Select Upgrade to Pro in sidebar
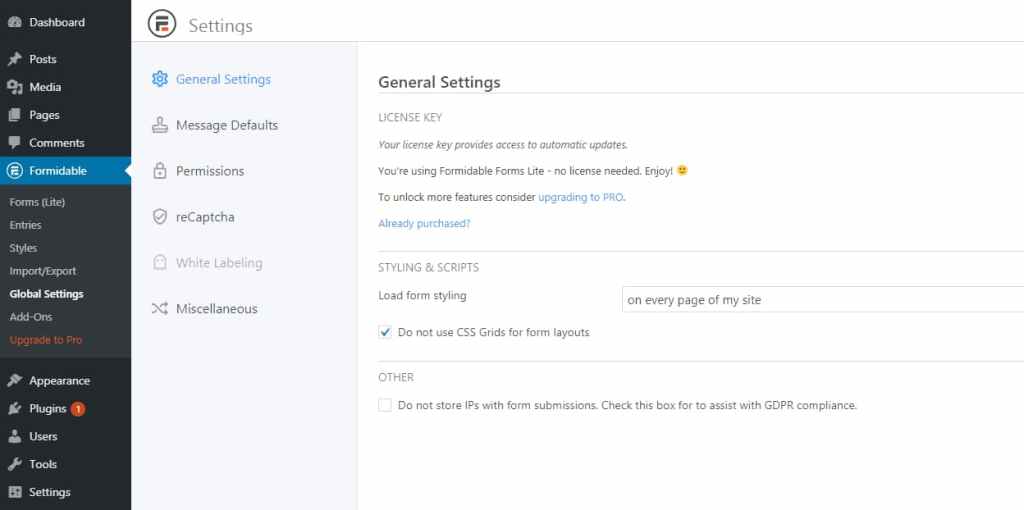The width and height of the screenshot is (1024, 510). pos(45,340)
